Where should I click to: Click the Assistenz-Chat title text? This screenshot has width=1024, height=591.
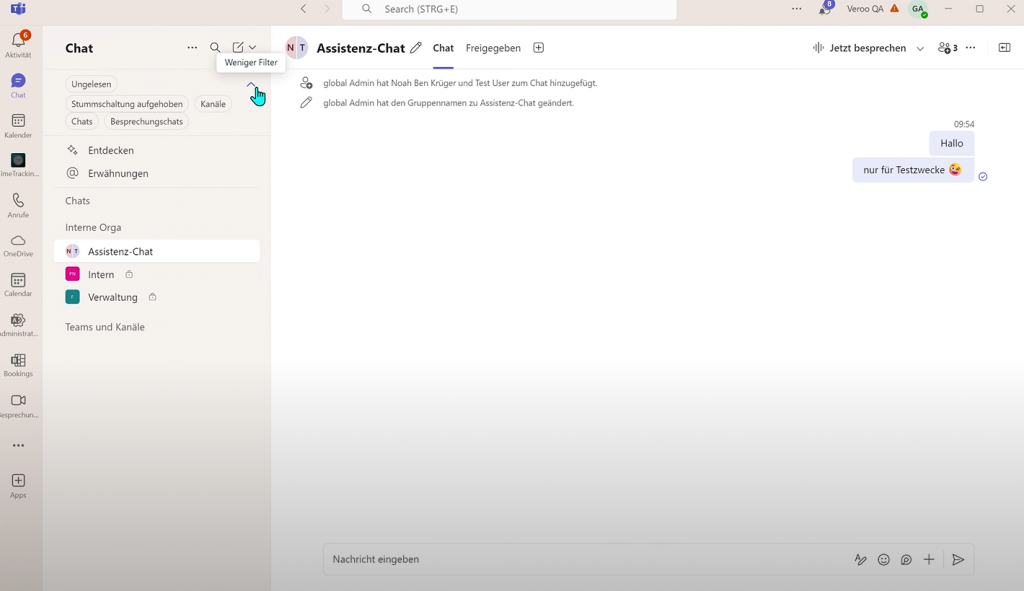point(360,48)
